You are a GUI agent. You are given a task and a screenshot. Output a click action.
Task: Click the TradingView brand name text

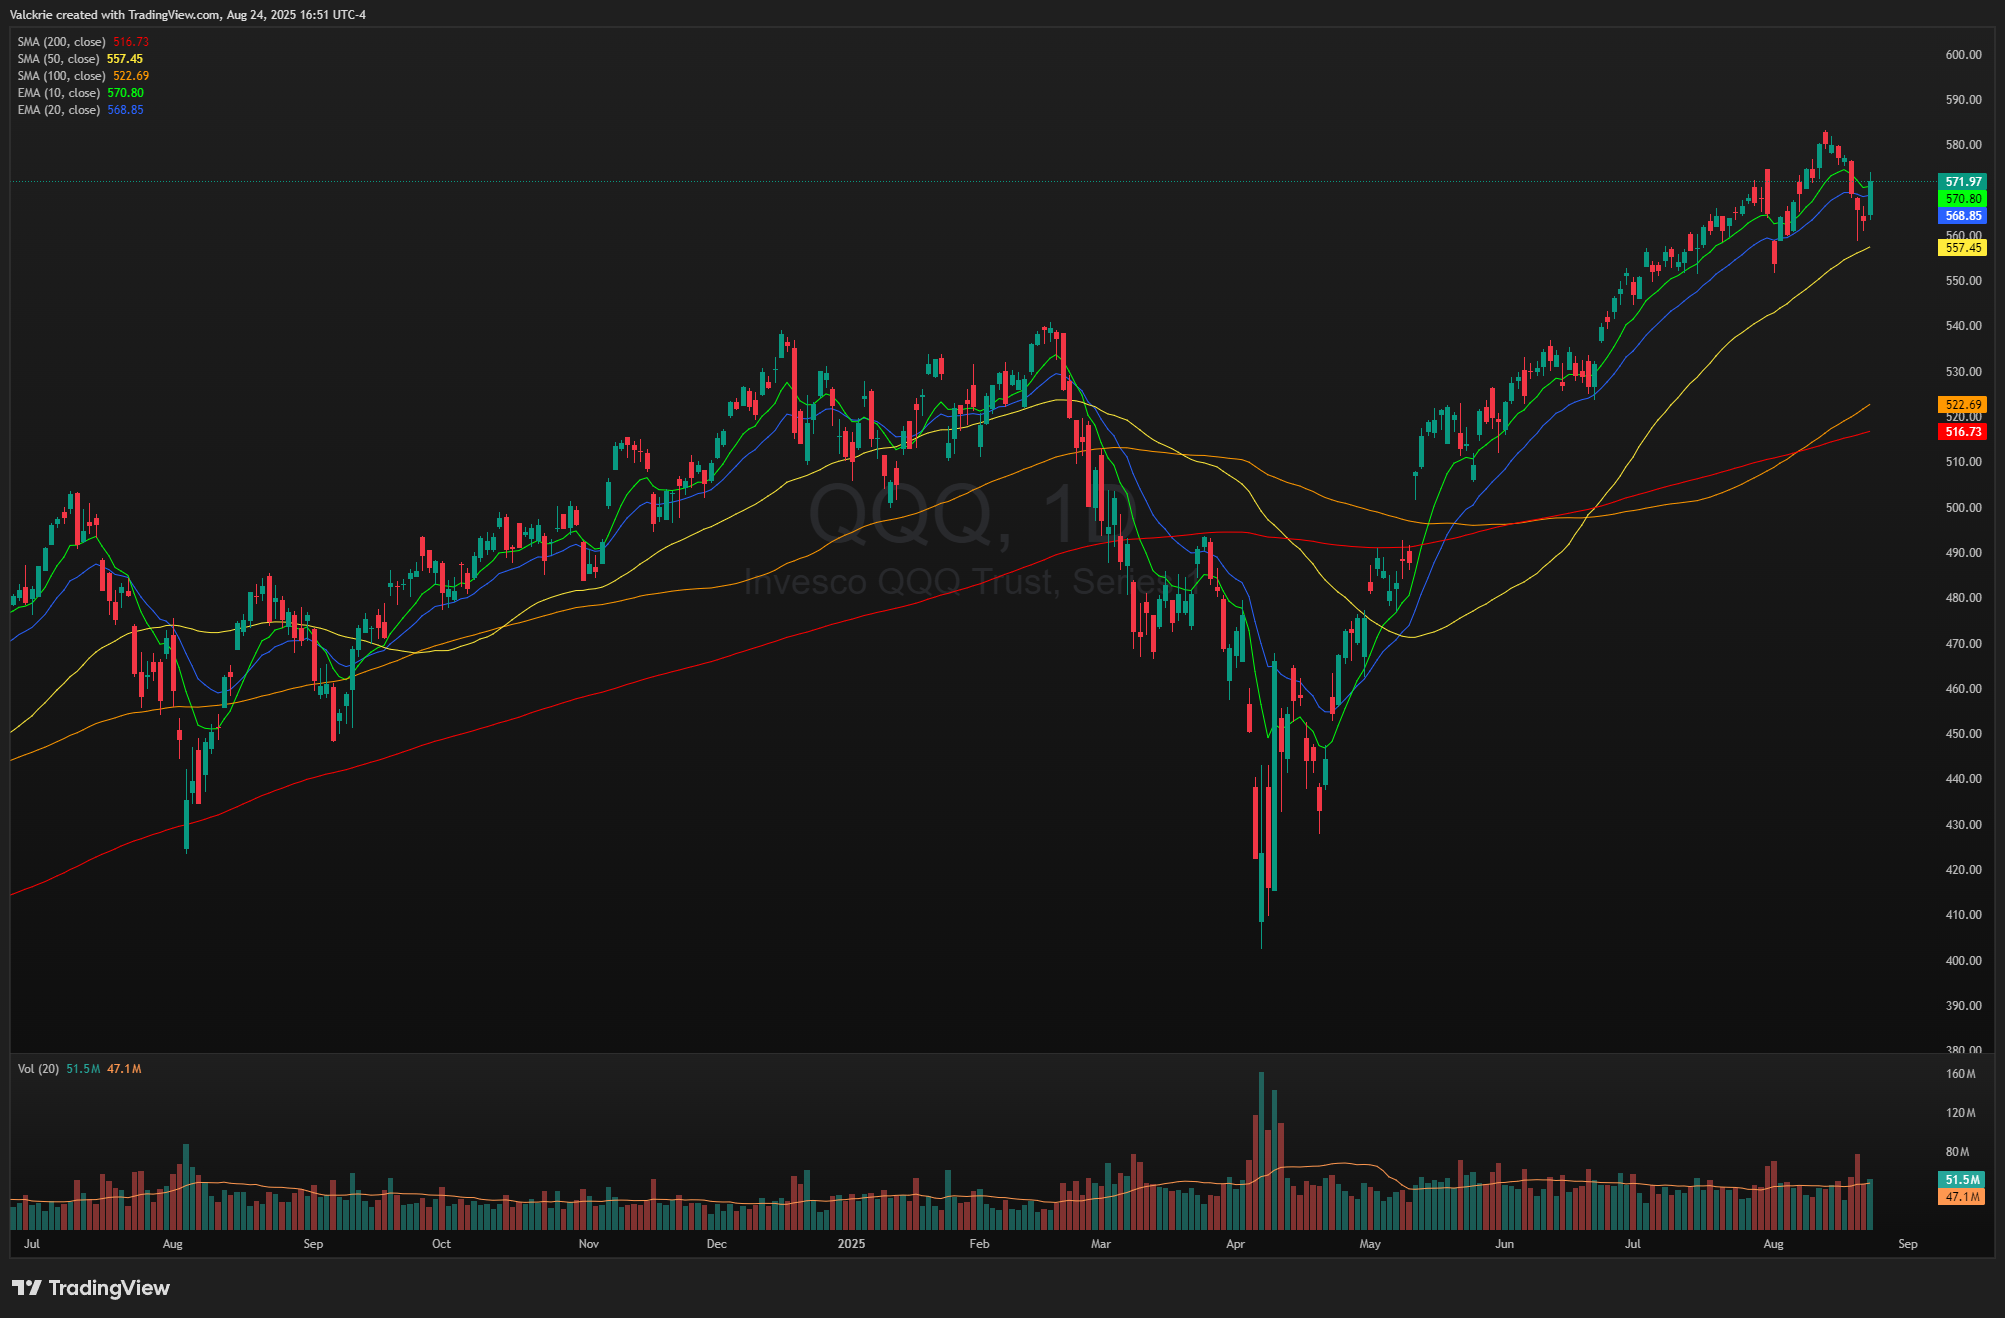click(x=109, y=1288)
